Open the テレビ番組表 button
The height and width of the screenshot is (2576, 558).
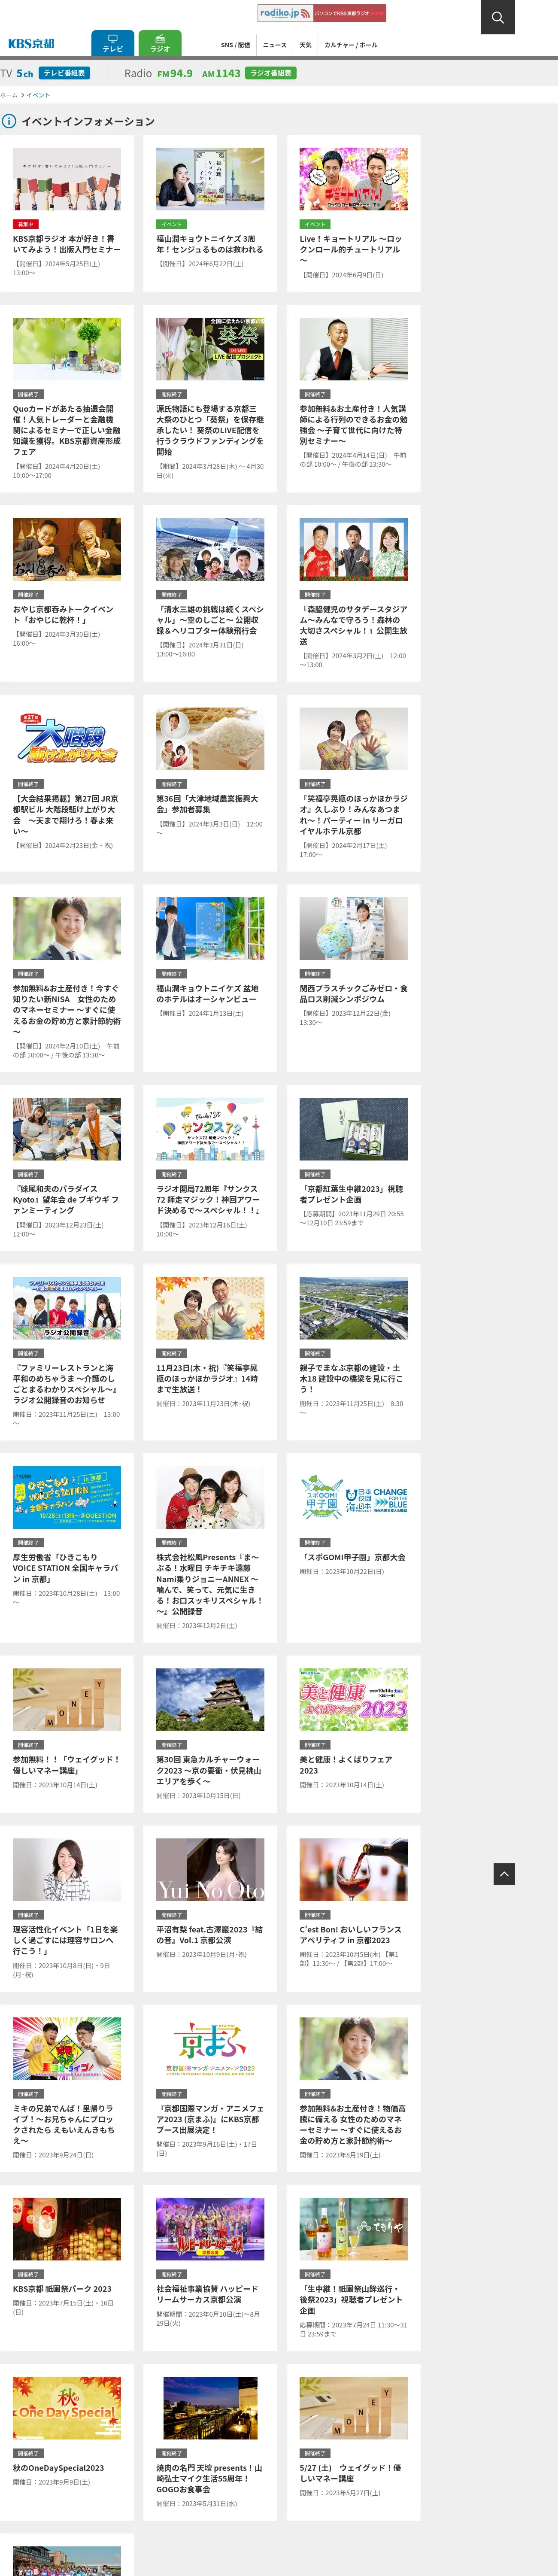64,73
